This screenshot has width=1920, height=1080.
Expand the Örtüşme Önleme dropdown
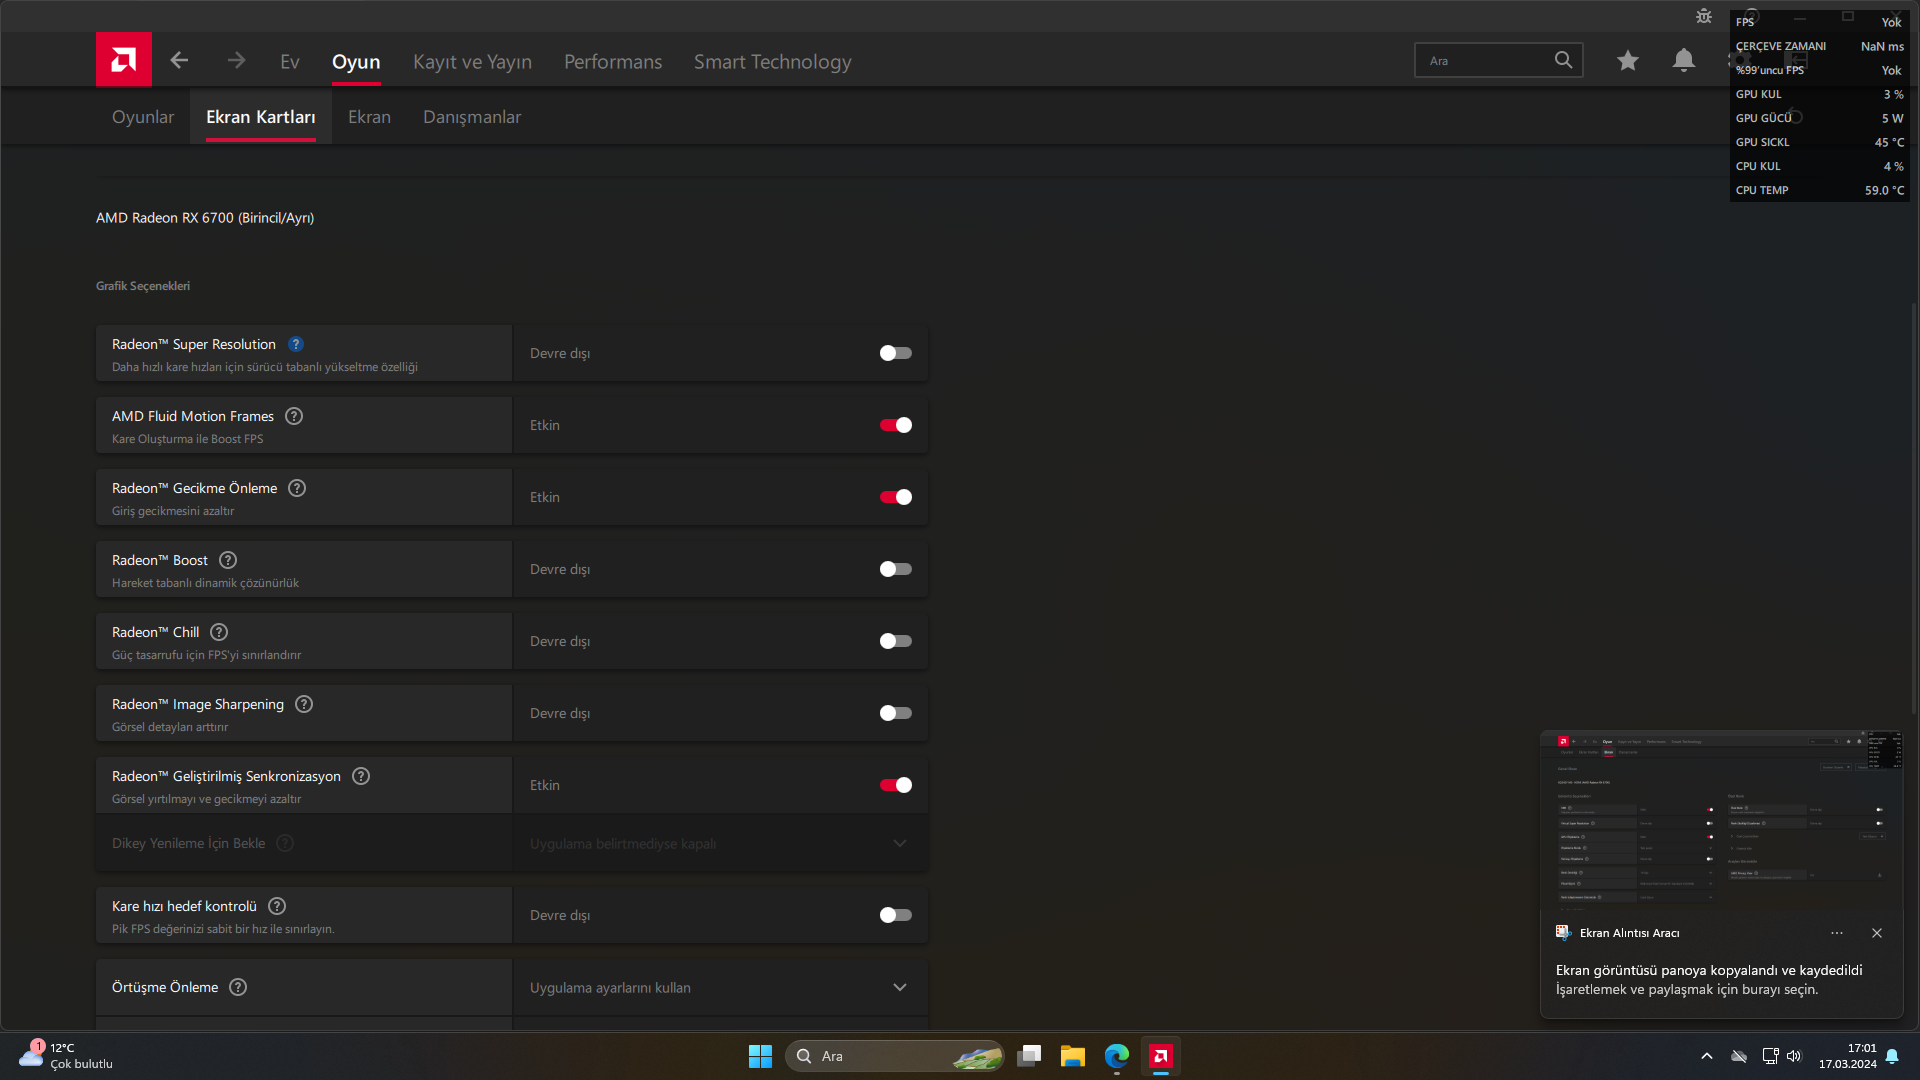tap(899, 987)
